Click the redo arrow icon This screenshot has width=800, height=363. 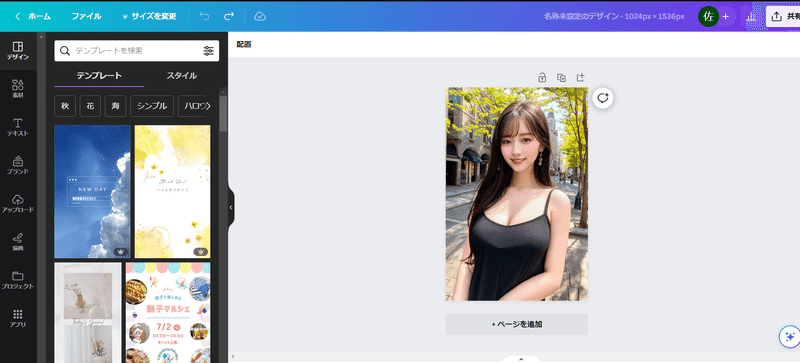pos(229,16)
